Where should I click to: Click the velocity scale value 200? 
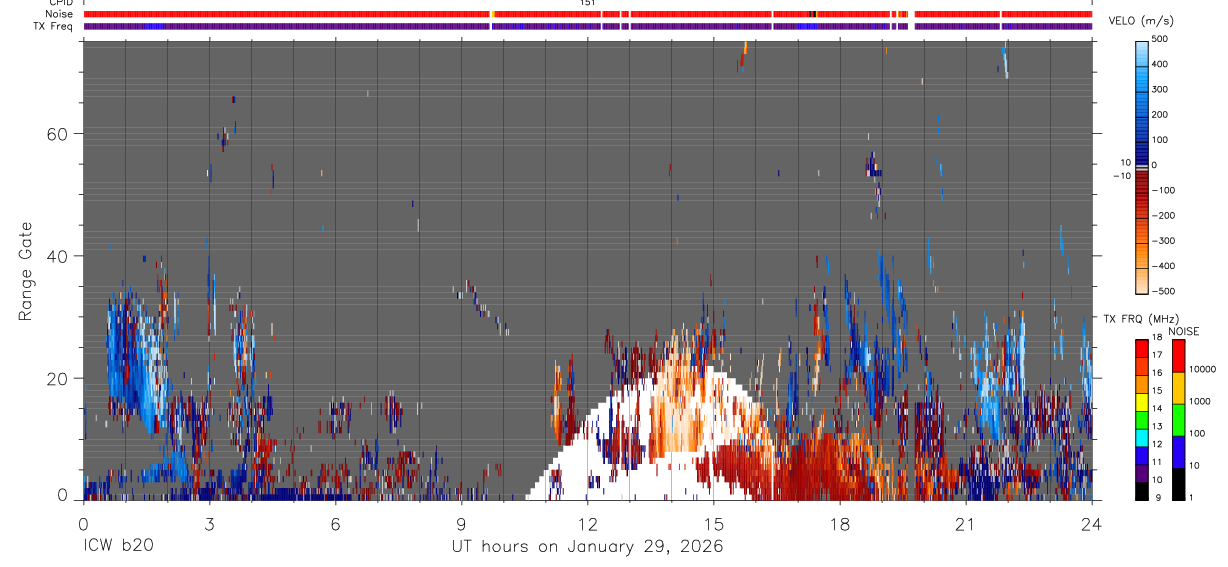[1160, 115]
